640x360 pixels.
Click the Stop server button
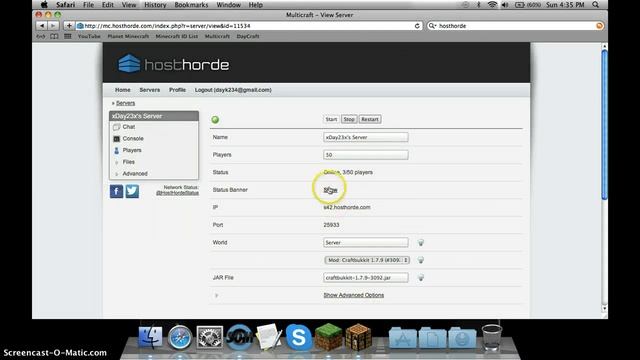349,119
